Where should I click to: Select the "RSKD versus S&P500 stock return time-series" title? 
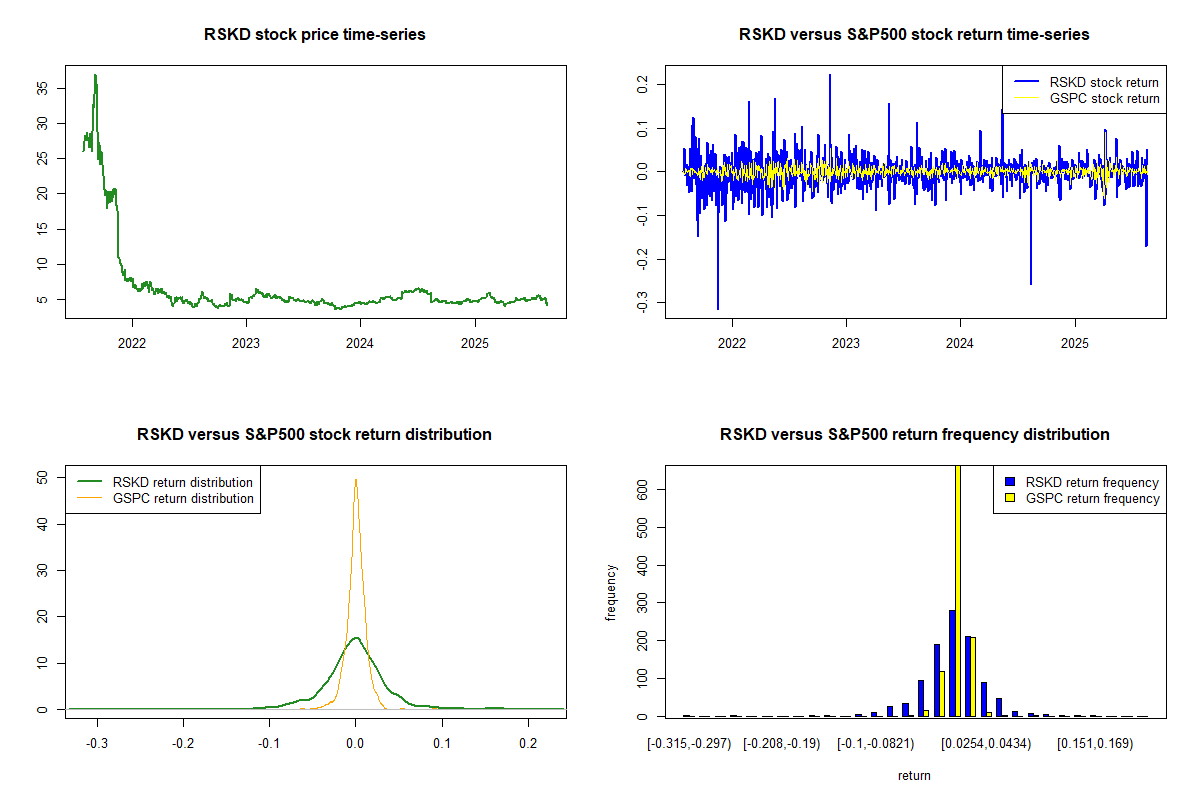coord(914,35)
